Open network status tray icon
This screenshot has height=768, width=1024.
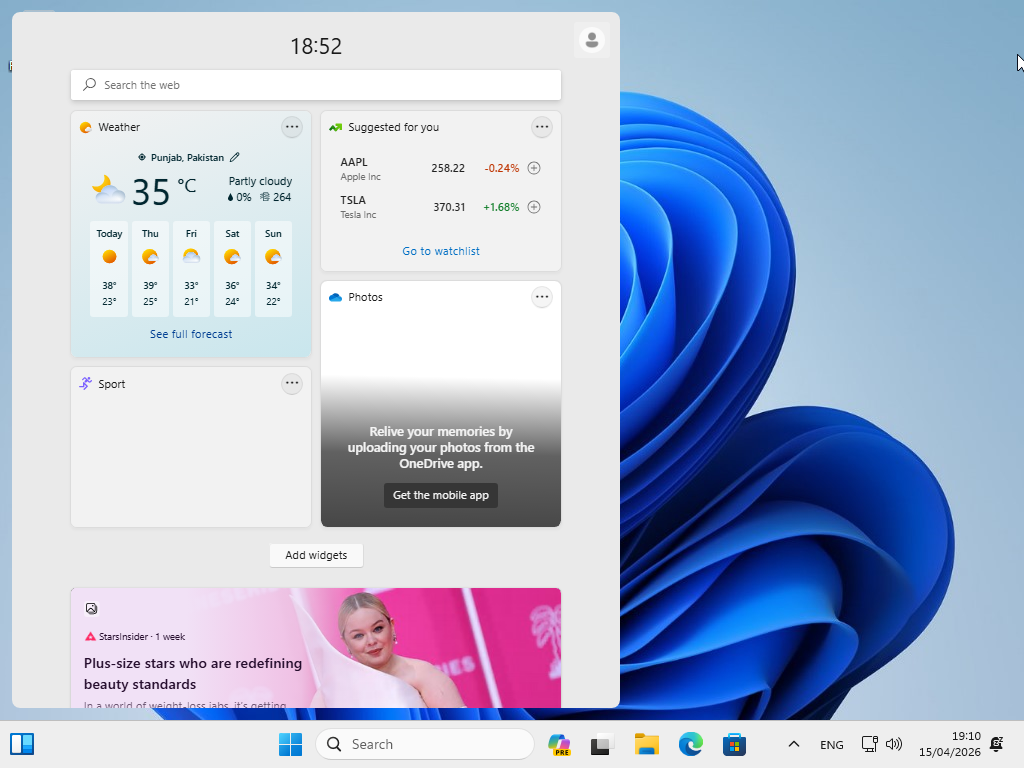(x=869, y=744)
